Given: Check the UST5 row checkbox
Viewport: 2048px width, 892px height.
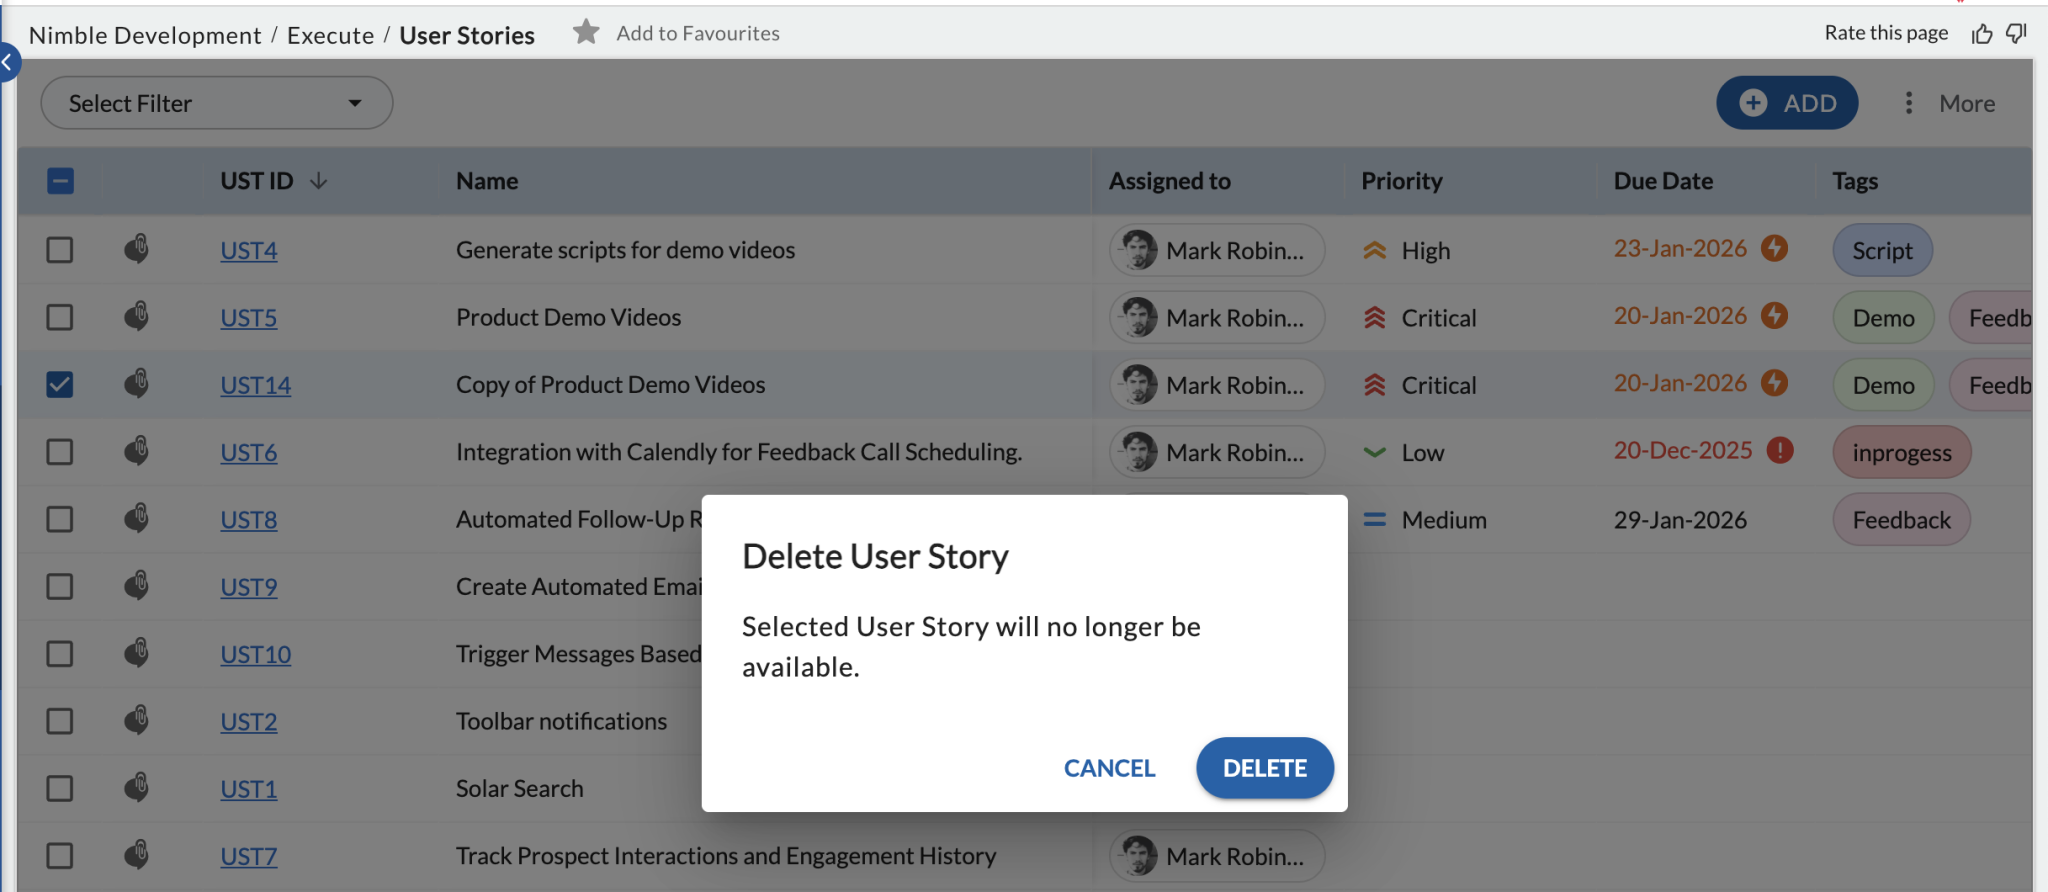Looking at the screenshot, I should coord(60,317).
